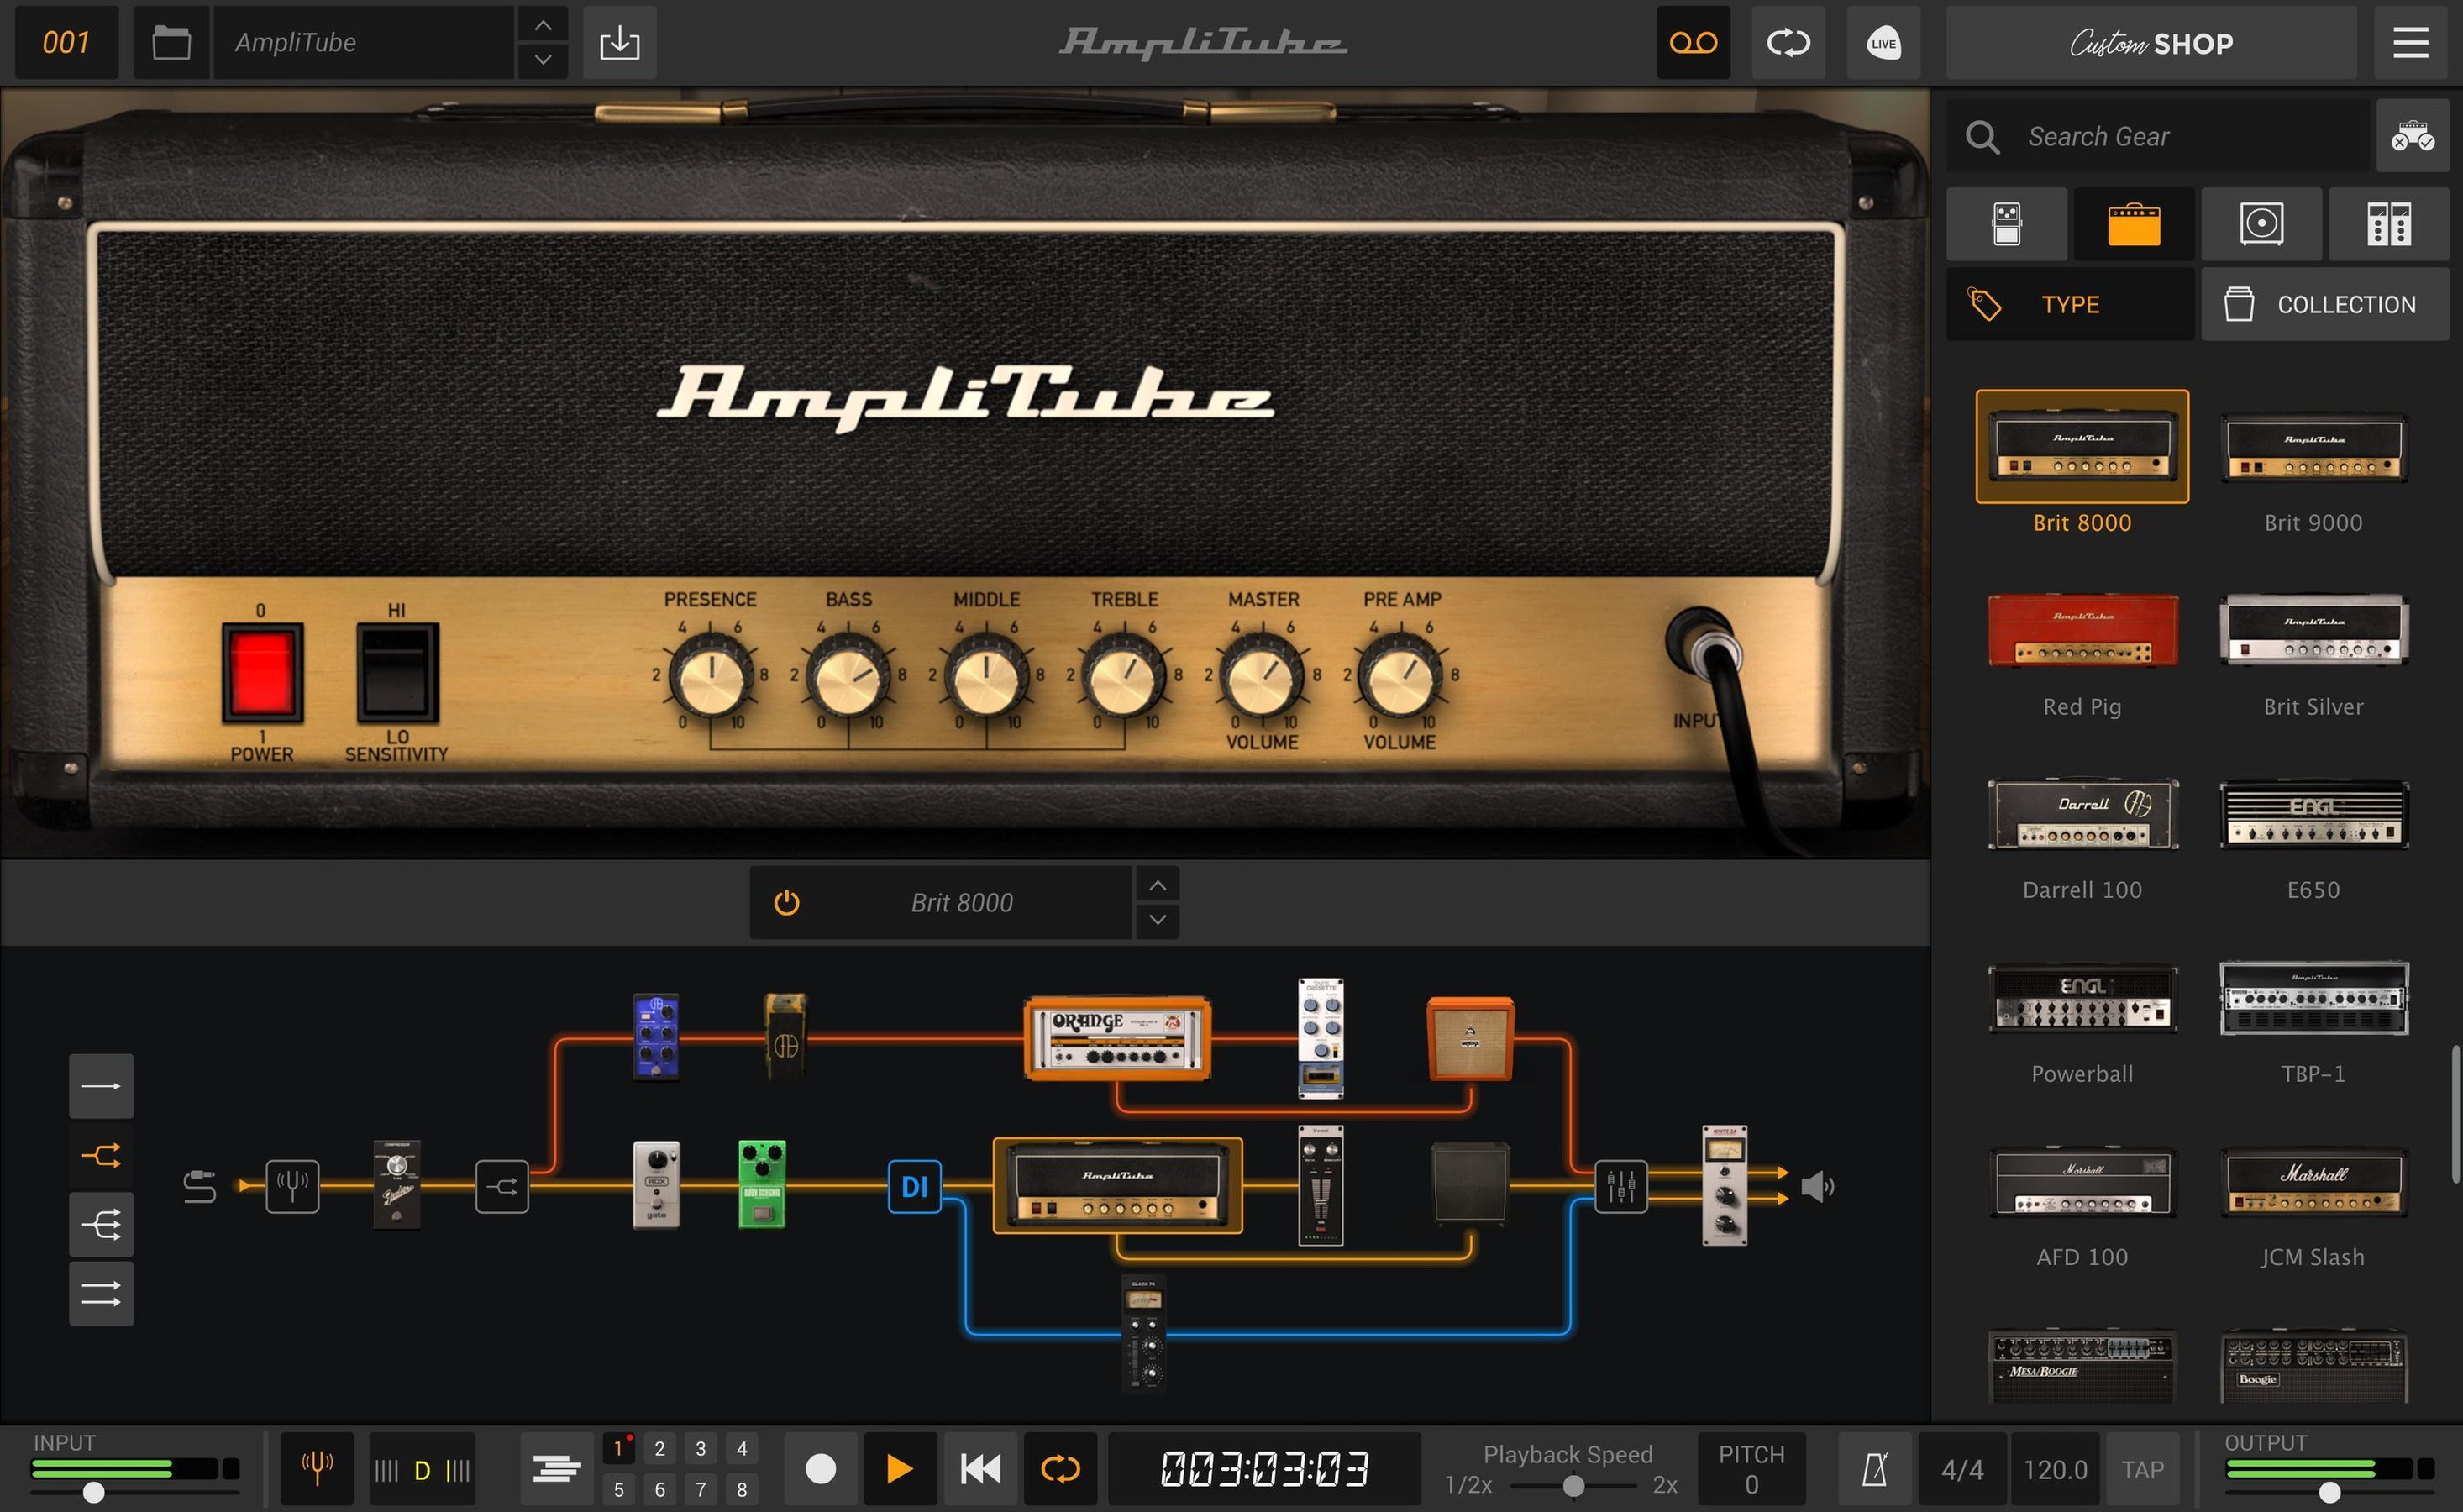
Task: Select the stompbox gear category icon
Action: [2006, 224]
